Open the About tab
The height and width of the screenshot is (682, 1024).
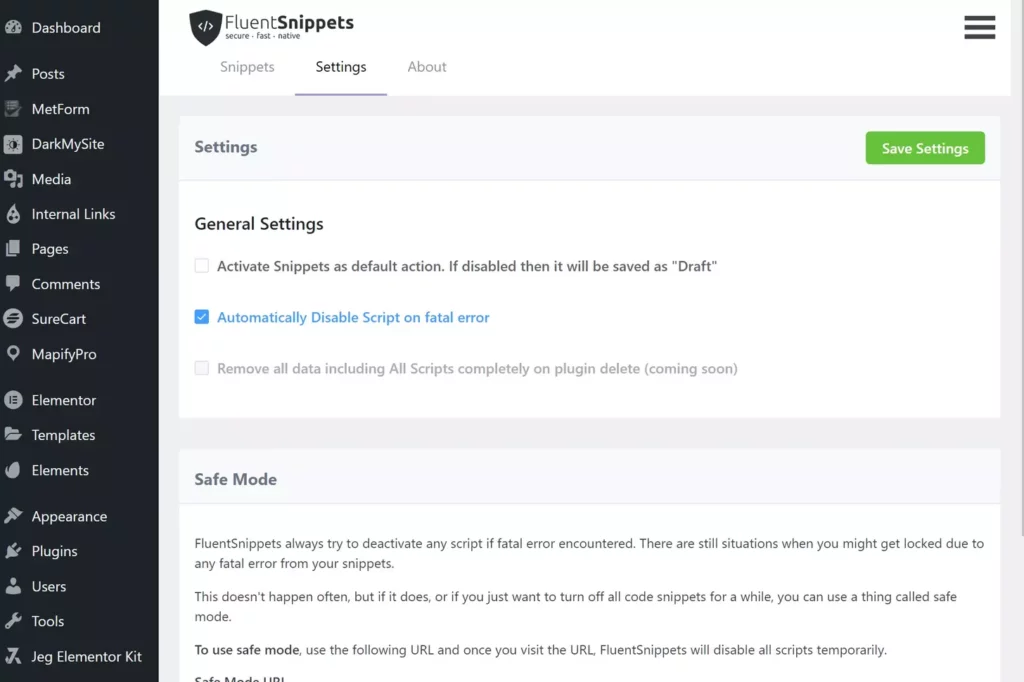tap(426, 66)
